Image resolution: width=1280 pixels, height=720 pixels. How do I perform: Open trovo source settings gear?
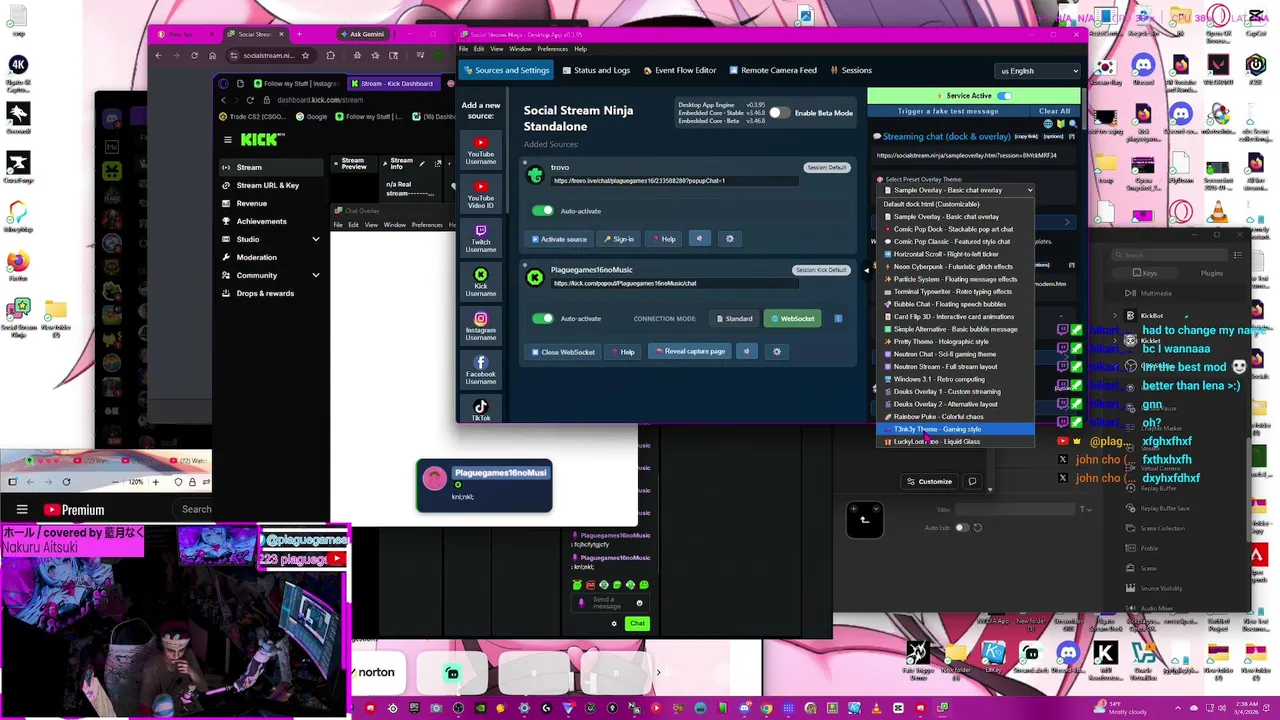[729, 239]
